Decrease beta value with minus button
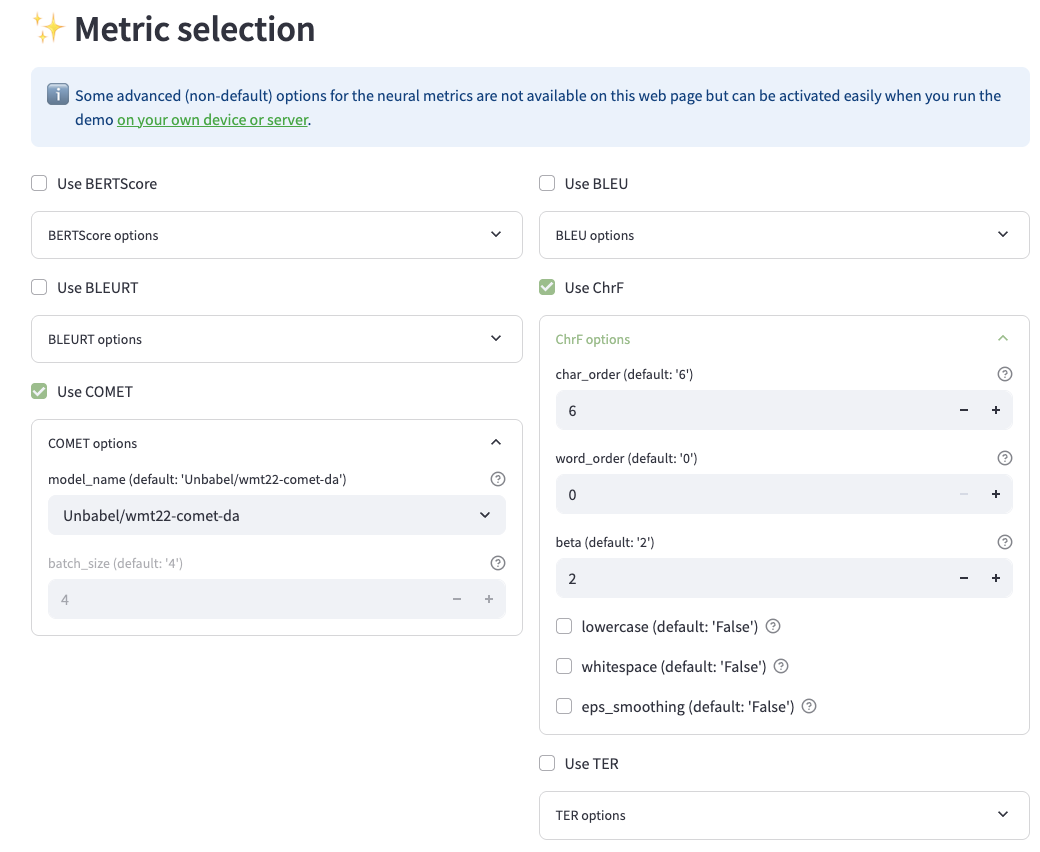 coord(964,579)
